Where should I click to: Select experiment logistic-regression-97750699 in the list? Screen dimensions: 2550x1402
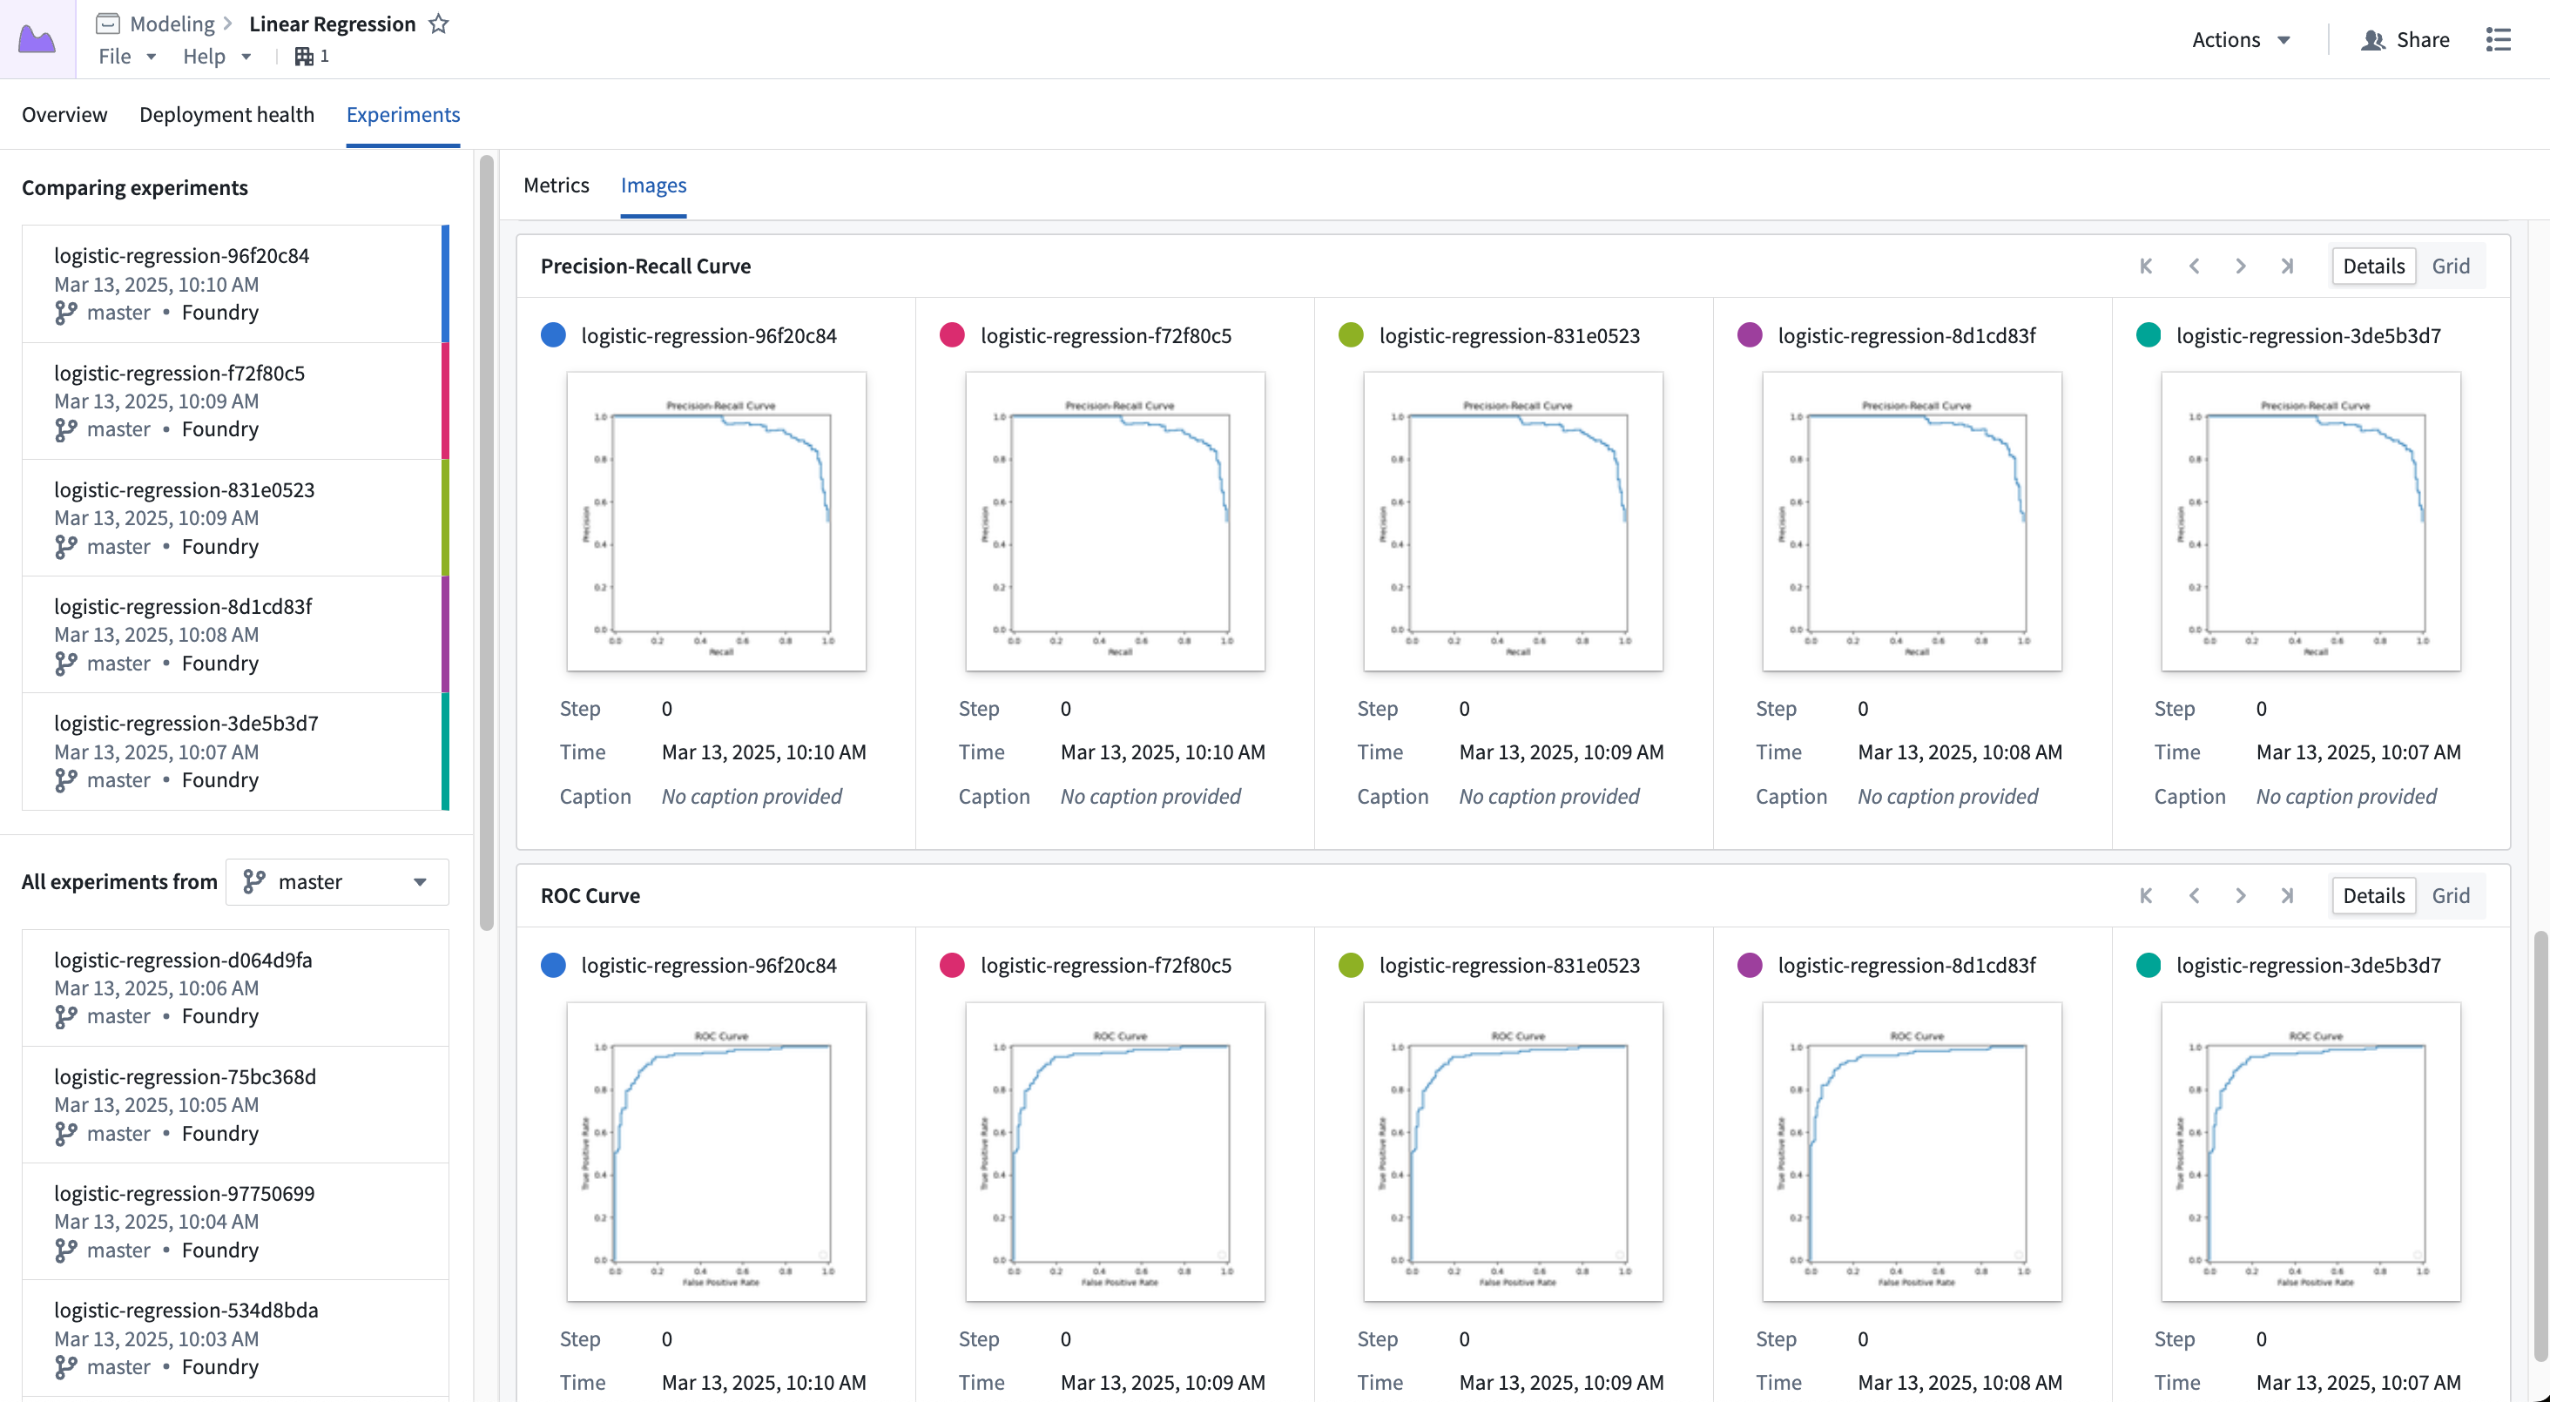pos(235,1221)
